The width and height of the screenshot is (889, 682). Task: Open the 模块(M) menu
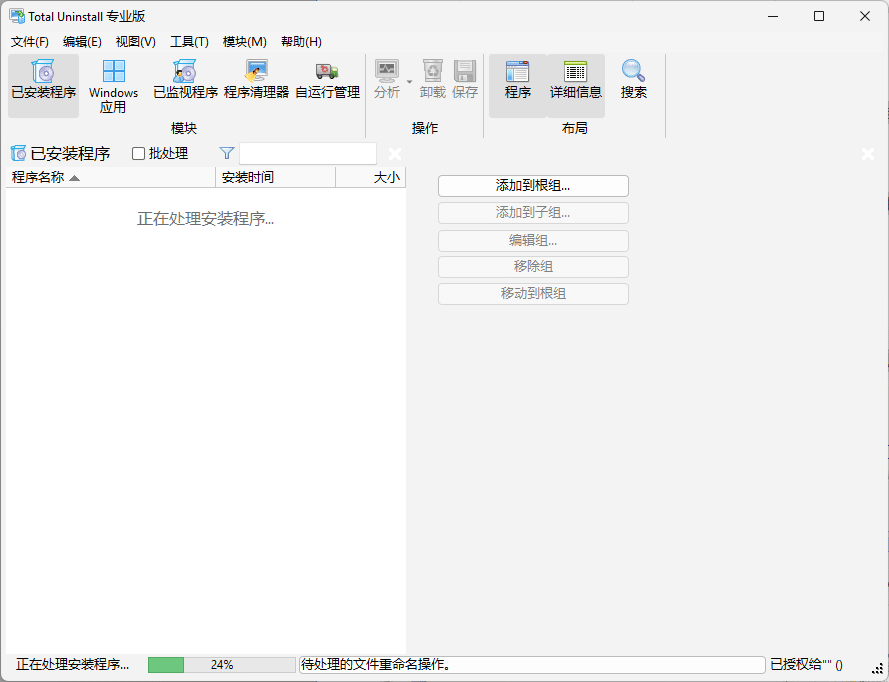[x=244, y=41]
